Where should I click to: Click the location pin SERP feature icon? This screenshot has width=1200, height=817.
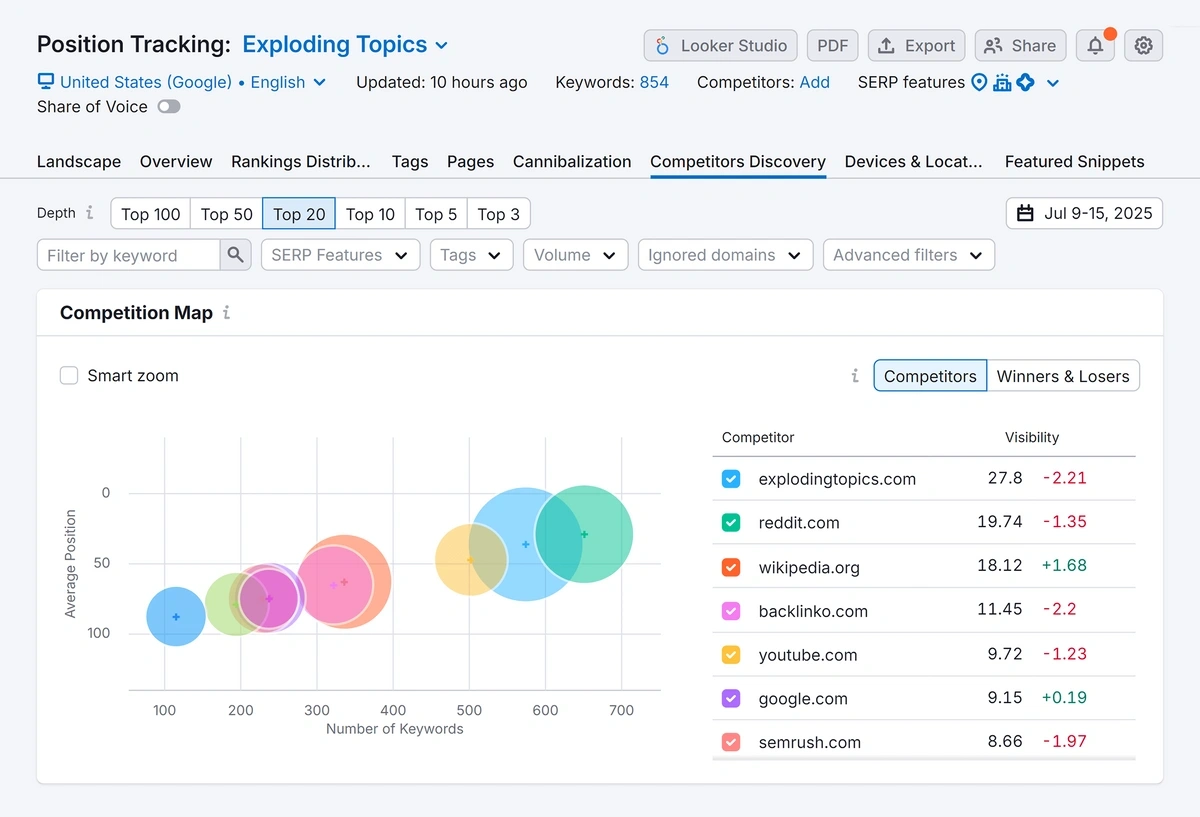click(x=979, y=82)
